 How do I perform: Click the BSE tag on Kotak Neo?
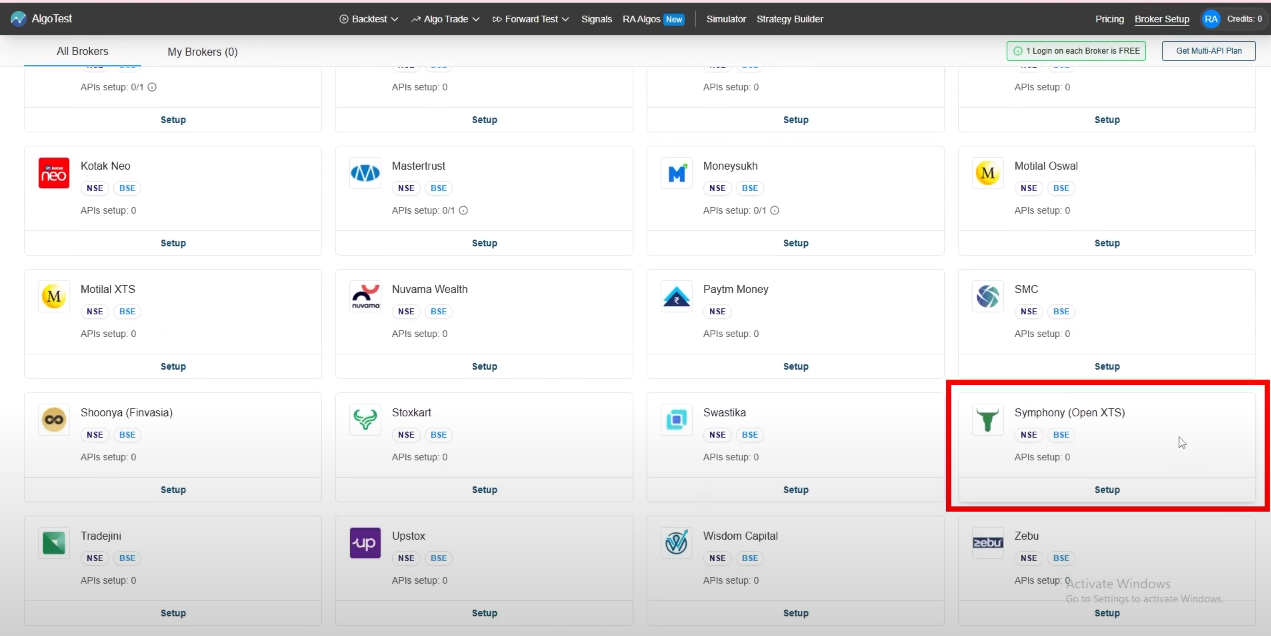click(127, 188)
